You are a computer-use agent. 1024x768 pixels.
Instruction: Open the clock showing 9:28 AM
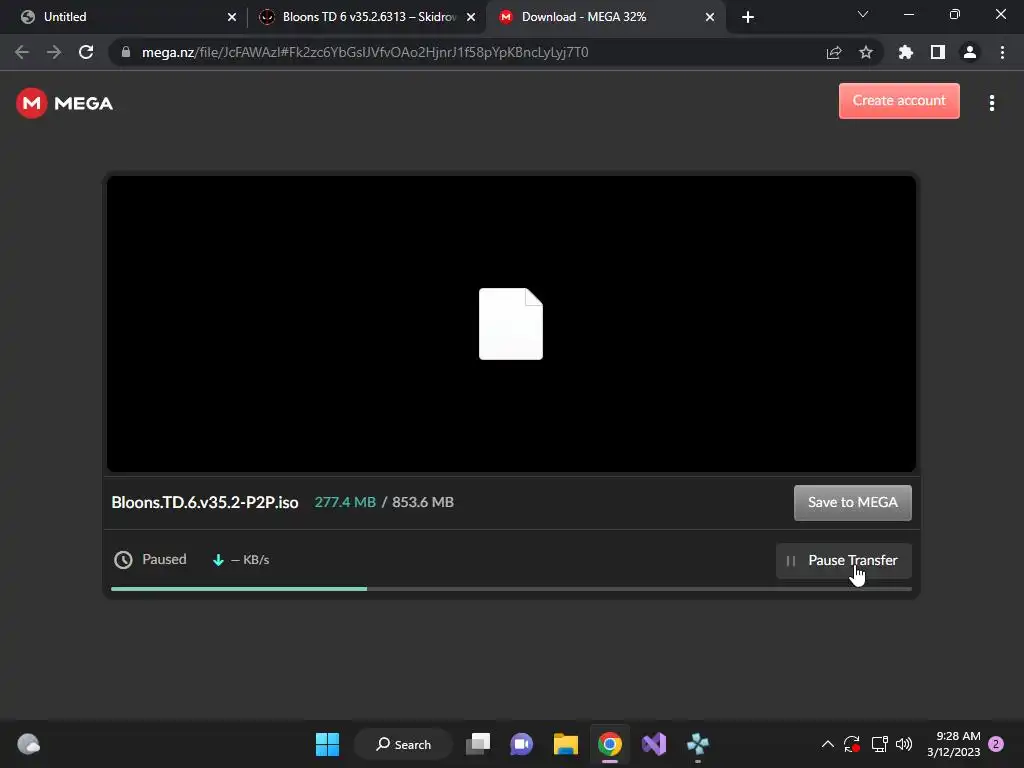tap(953, 744)
